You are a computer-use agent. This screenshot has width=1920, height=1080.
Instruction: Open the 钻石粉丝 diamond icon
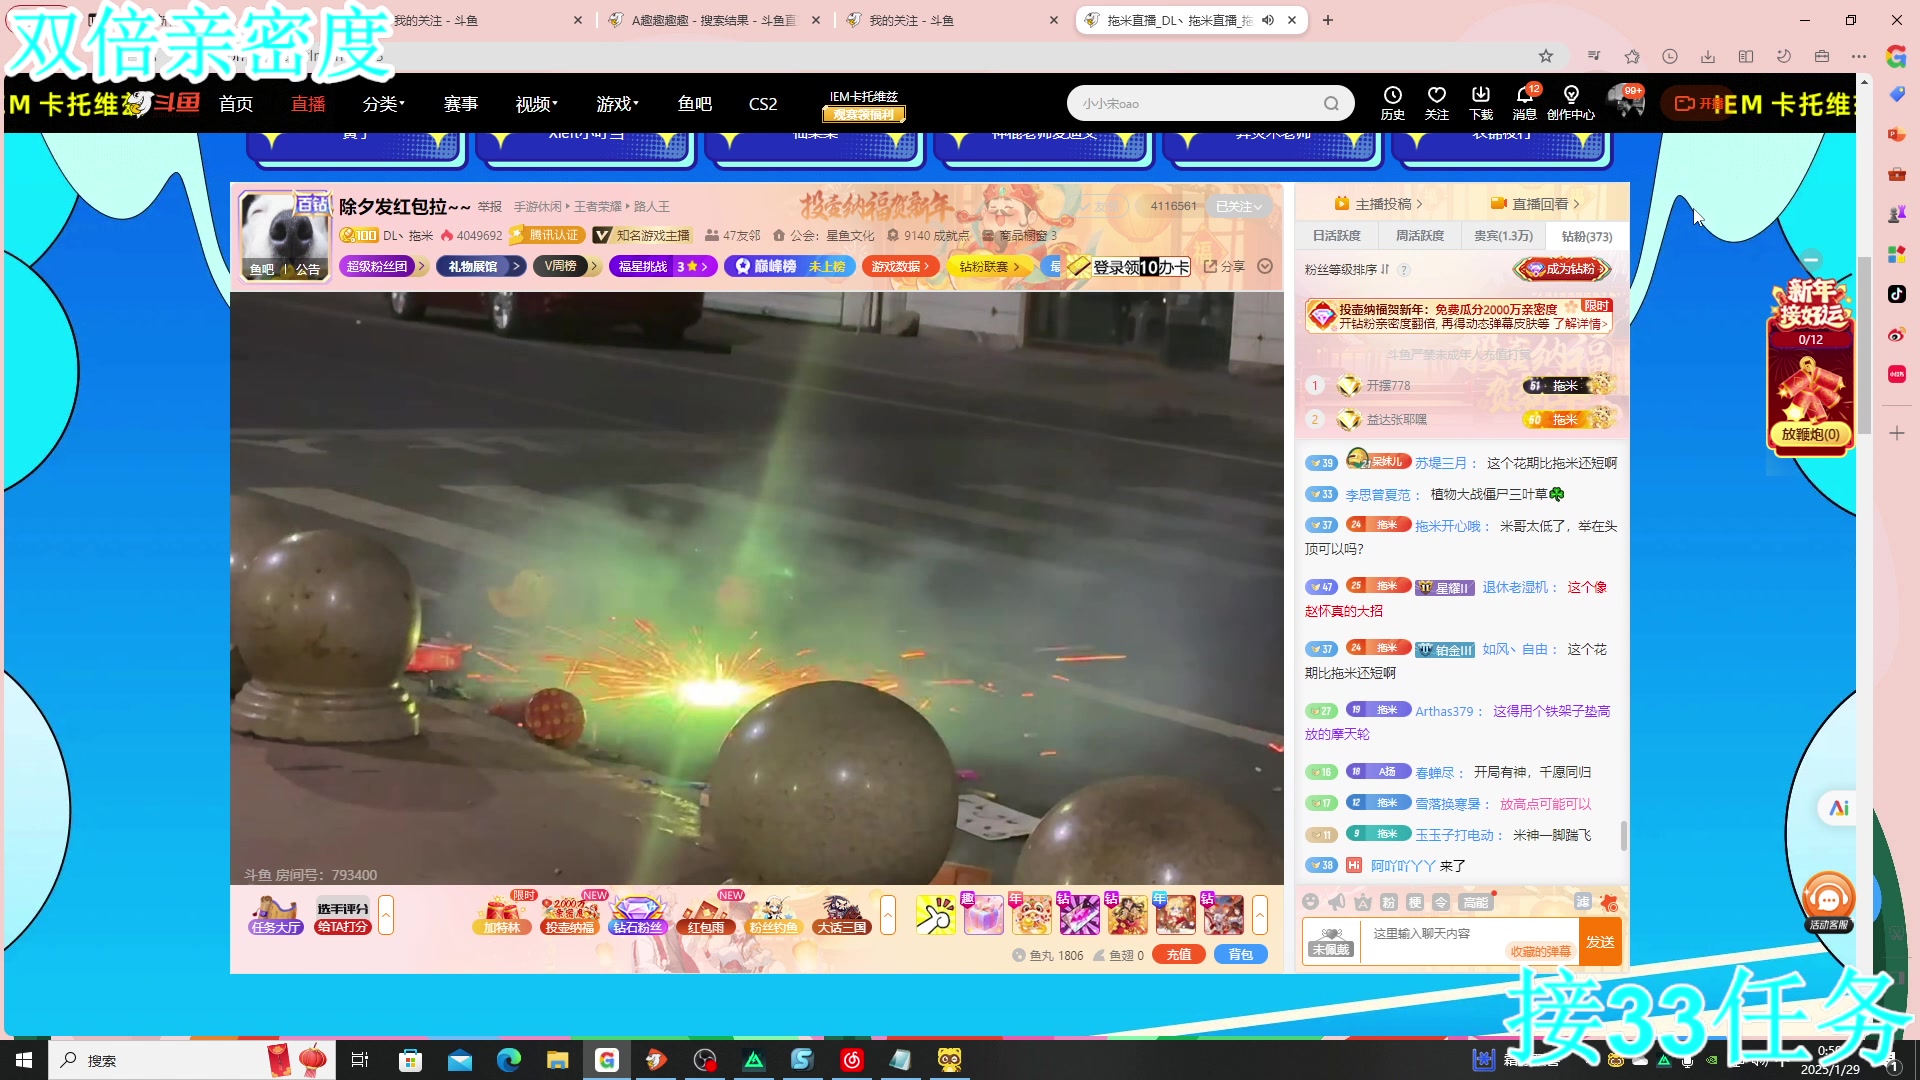pyautogui.click(x=638, y=915)
